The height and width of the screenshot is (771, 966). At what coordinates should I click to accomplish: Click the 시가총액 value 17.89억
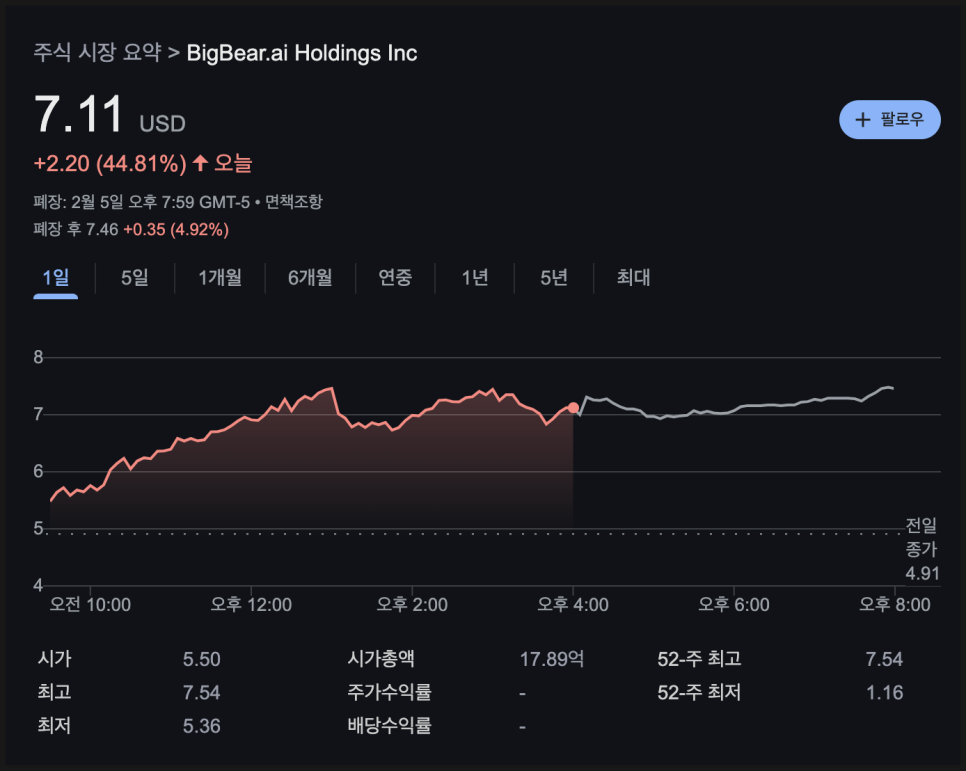click(551, 659)
